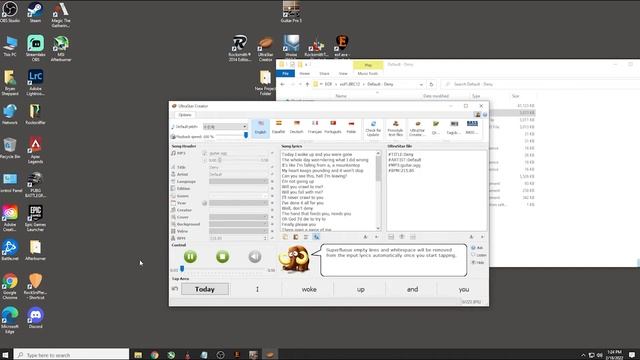Click the undo tap icon left of Today

(175, 289)
